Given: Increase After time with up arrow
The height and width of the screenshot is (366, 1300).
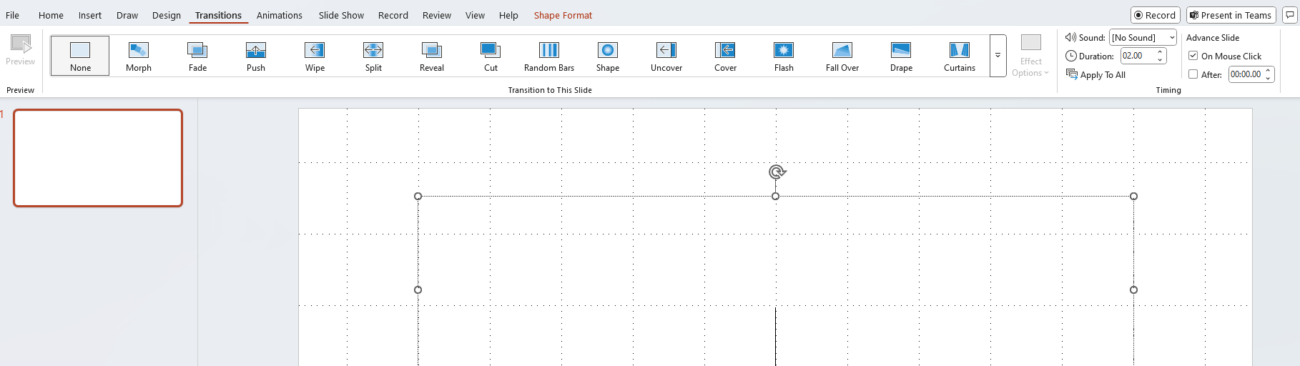Looking at the screenshot, I should (x=1268, y=70).
